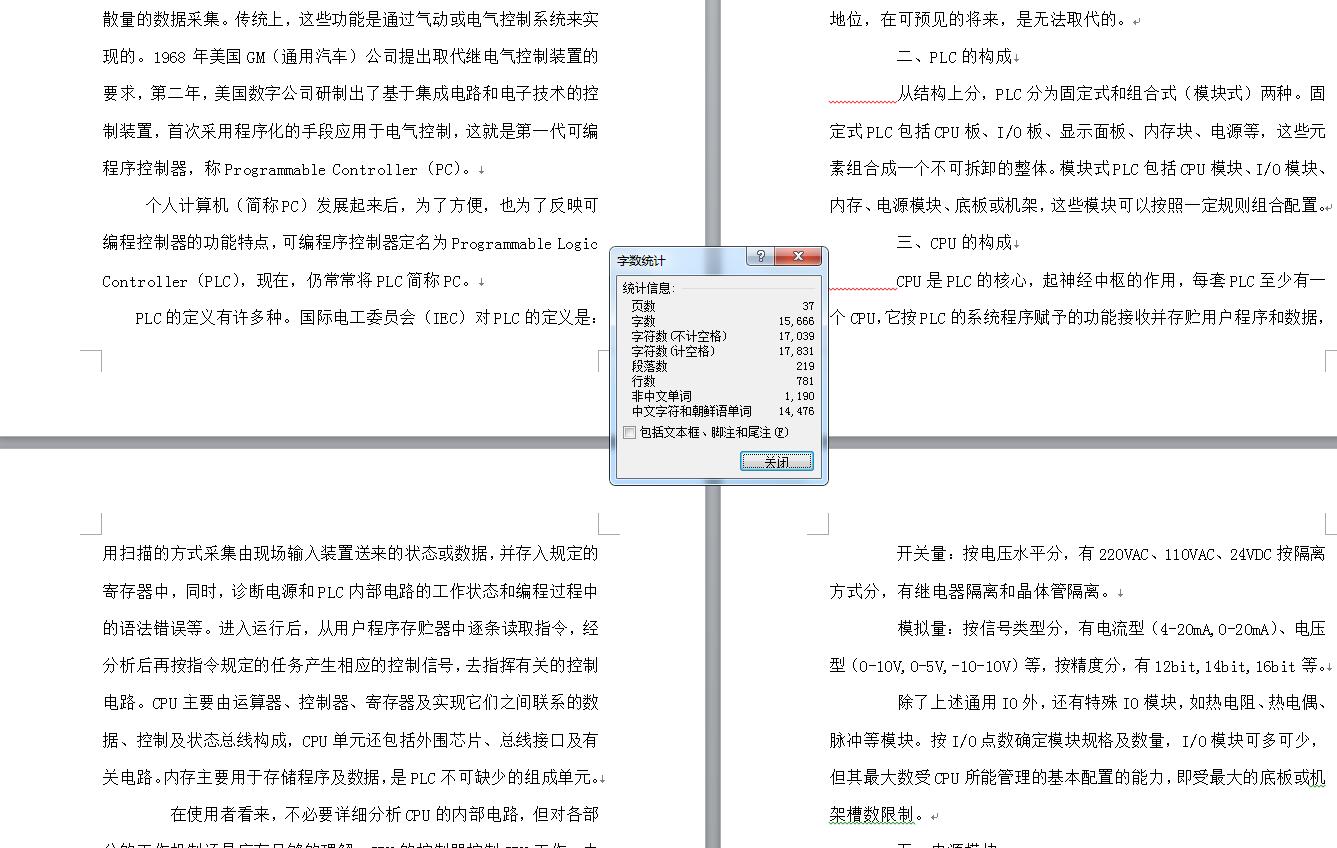
Task: Click the 非中文单词 1,190 row
Action: point(722,396)
